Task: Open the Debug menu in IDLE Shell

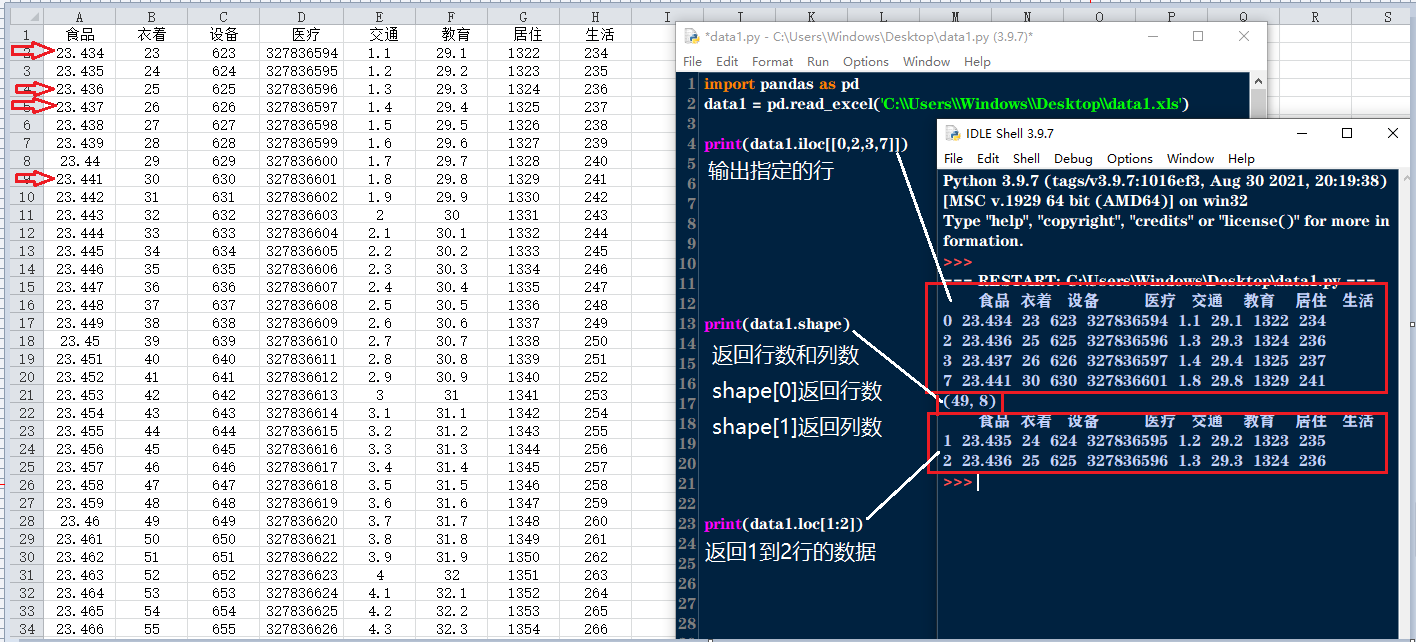Action: tap(1073, 158)
